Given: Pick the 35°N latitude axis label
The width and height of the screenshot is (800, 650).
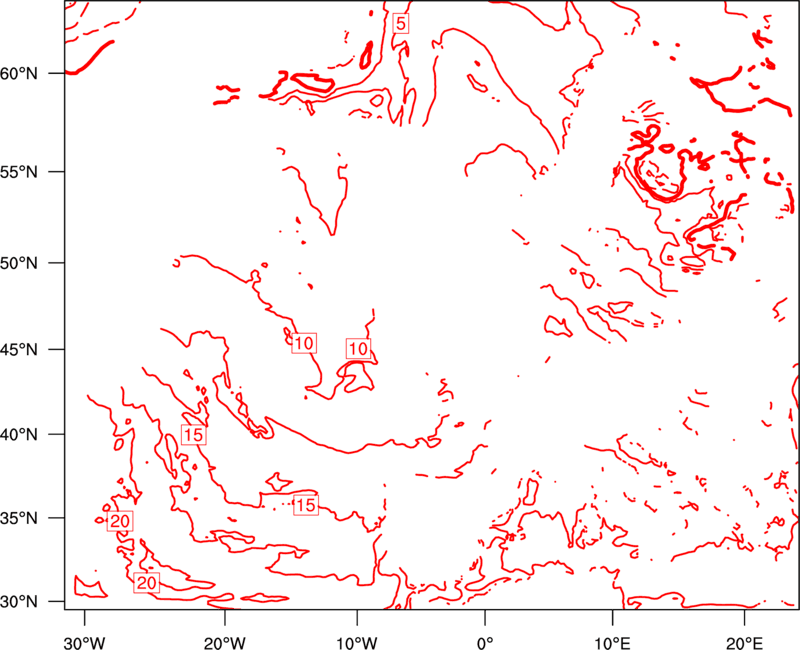Looking at the screenshot, I should pos(19,518).
